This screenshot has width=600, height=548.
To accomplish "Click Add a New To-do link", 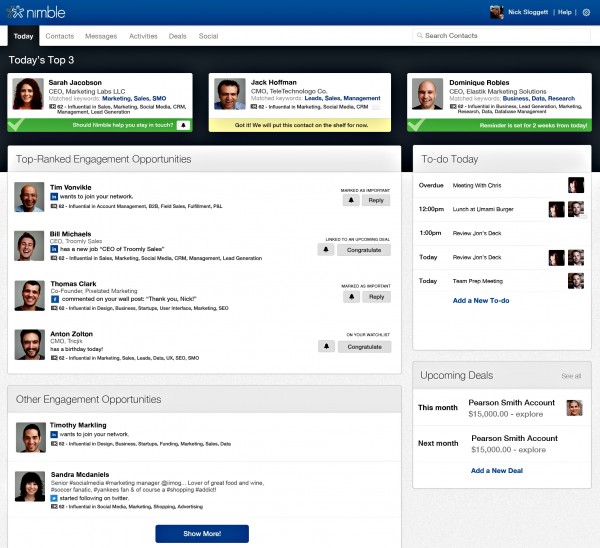I will pos(481,300).
